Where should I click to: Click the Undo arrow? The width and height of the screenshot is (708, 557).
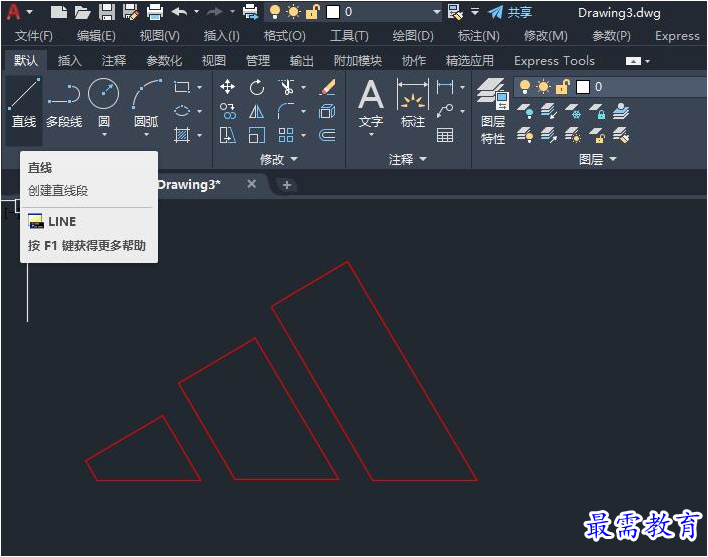(x=179, y=12)
